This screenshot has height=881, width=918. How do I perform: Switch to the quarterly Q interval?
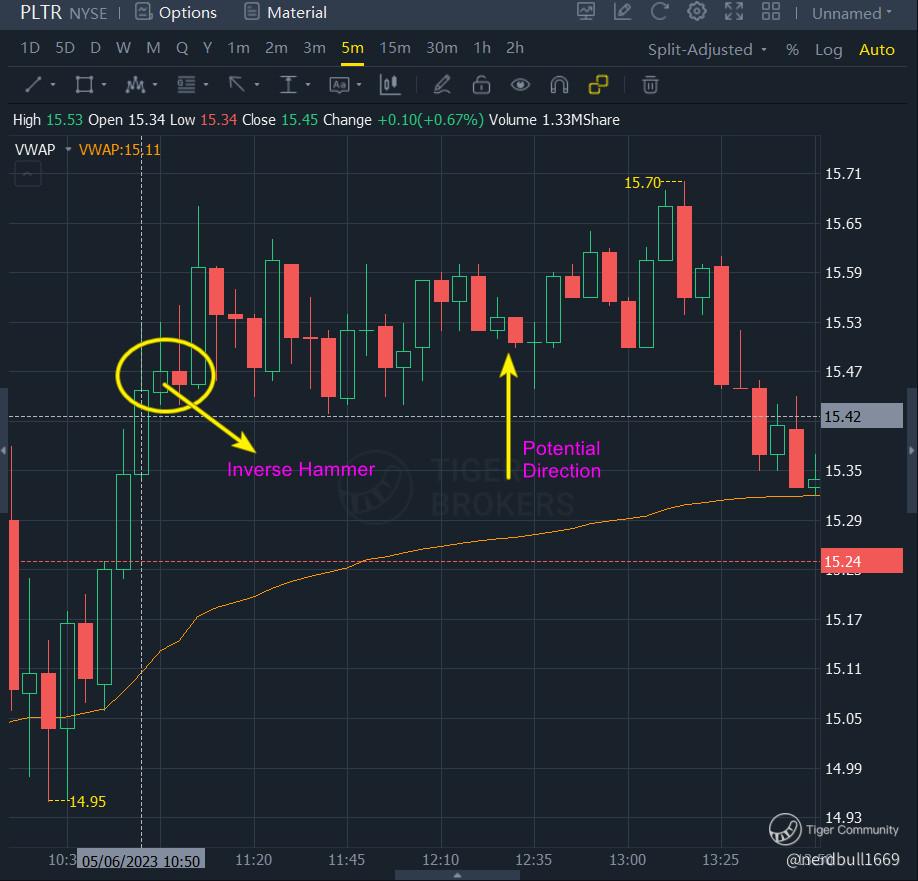click(x=182, y=48)
